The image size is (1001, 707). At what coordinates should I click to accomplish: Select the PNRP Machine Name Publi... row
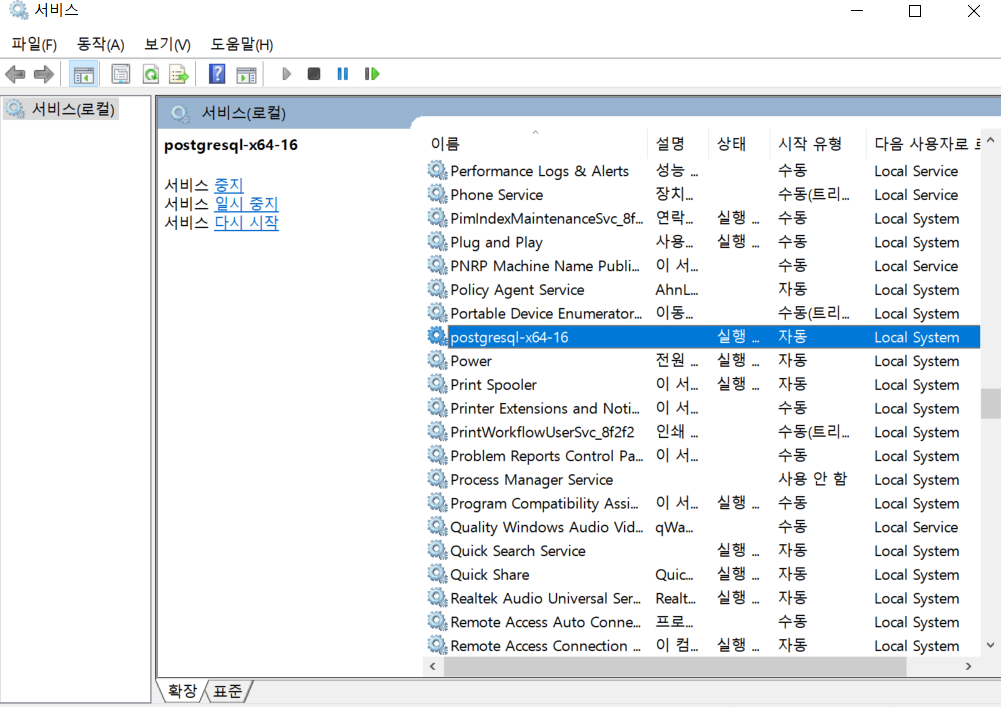(702, 266)
